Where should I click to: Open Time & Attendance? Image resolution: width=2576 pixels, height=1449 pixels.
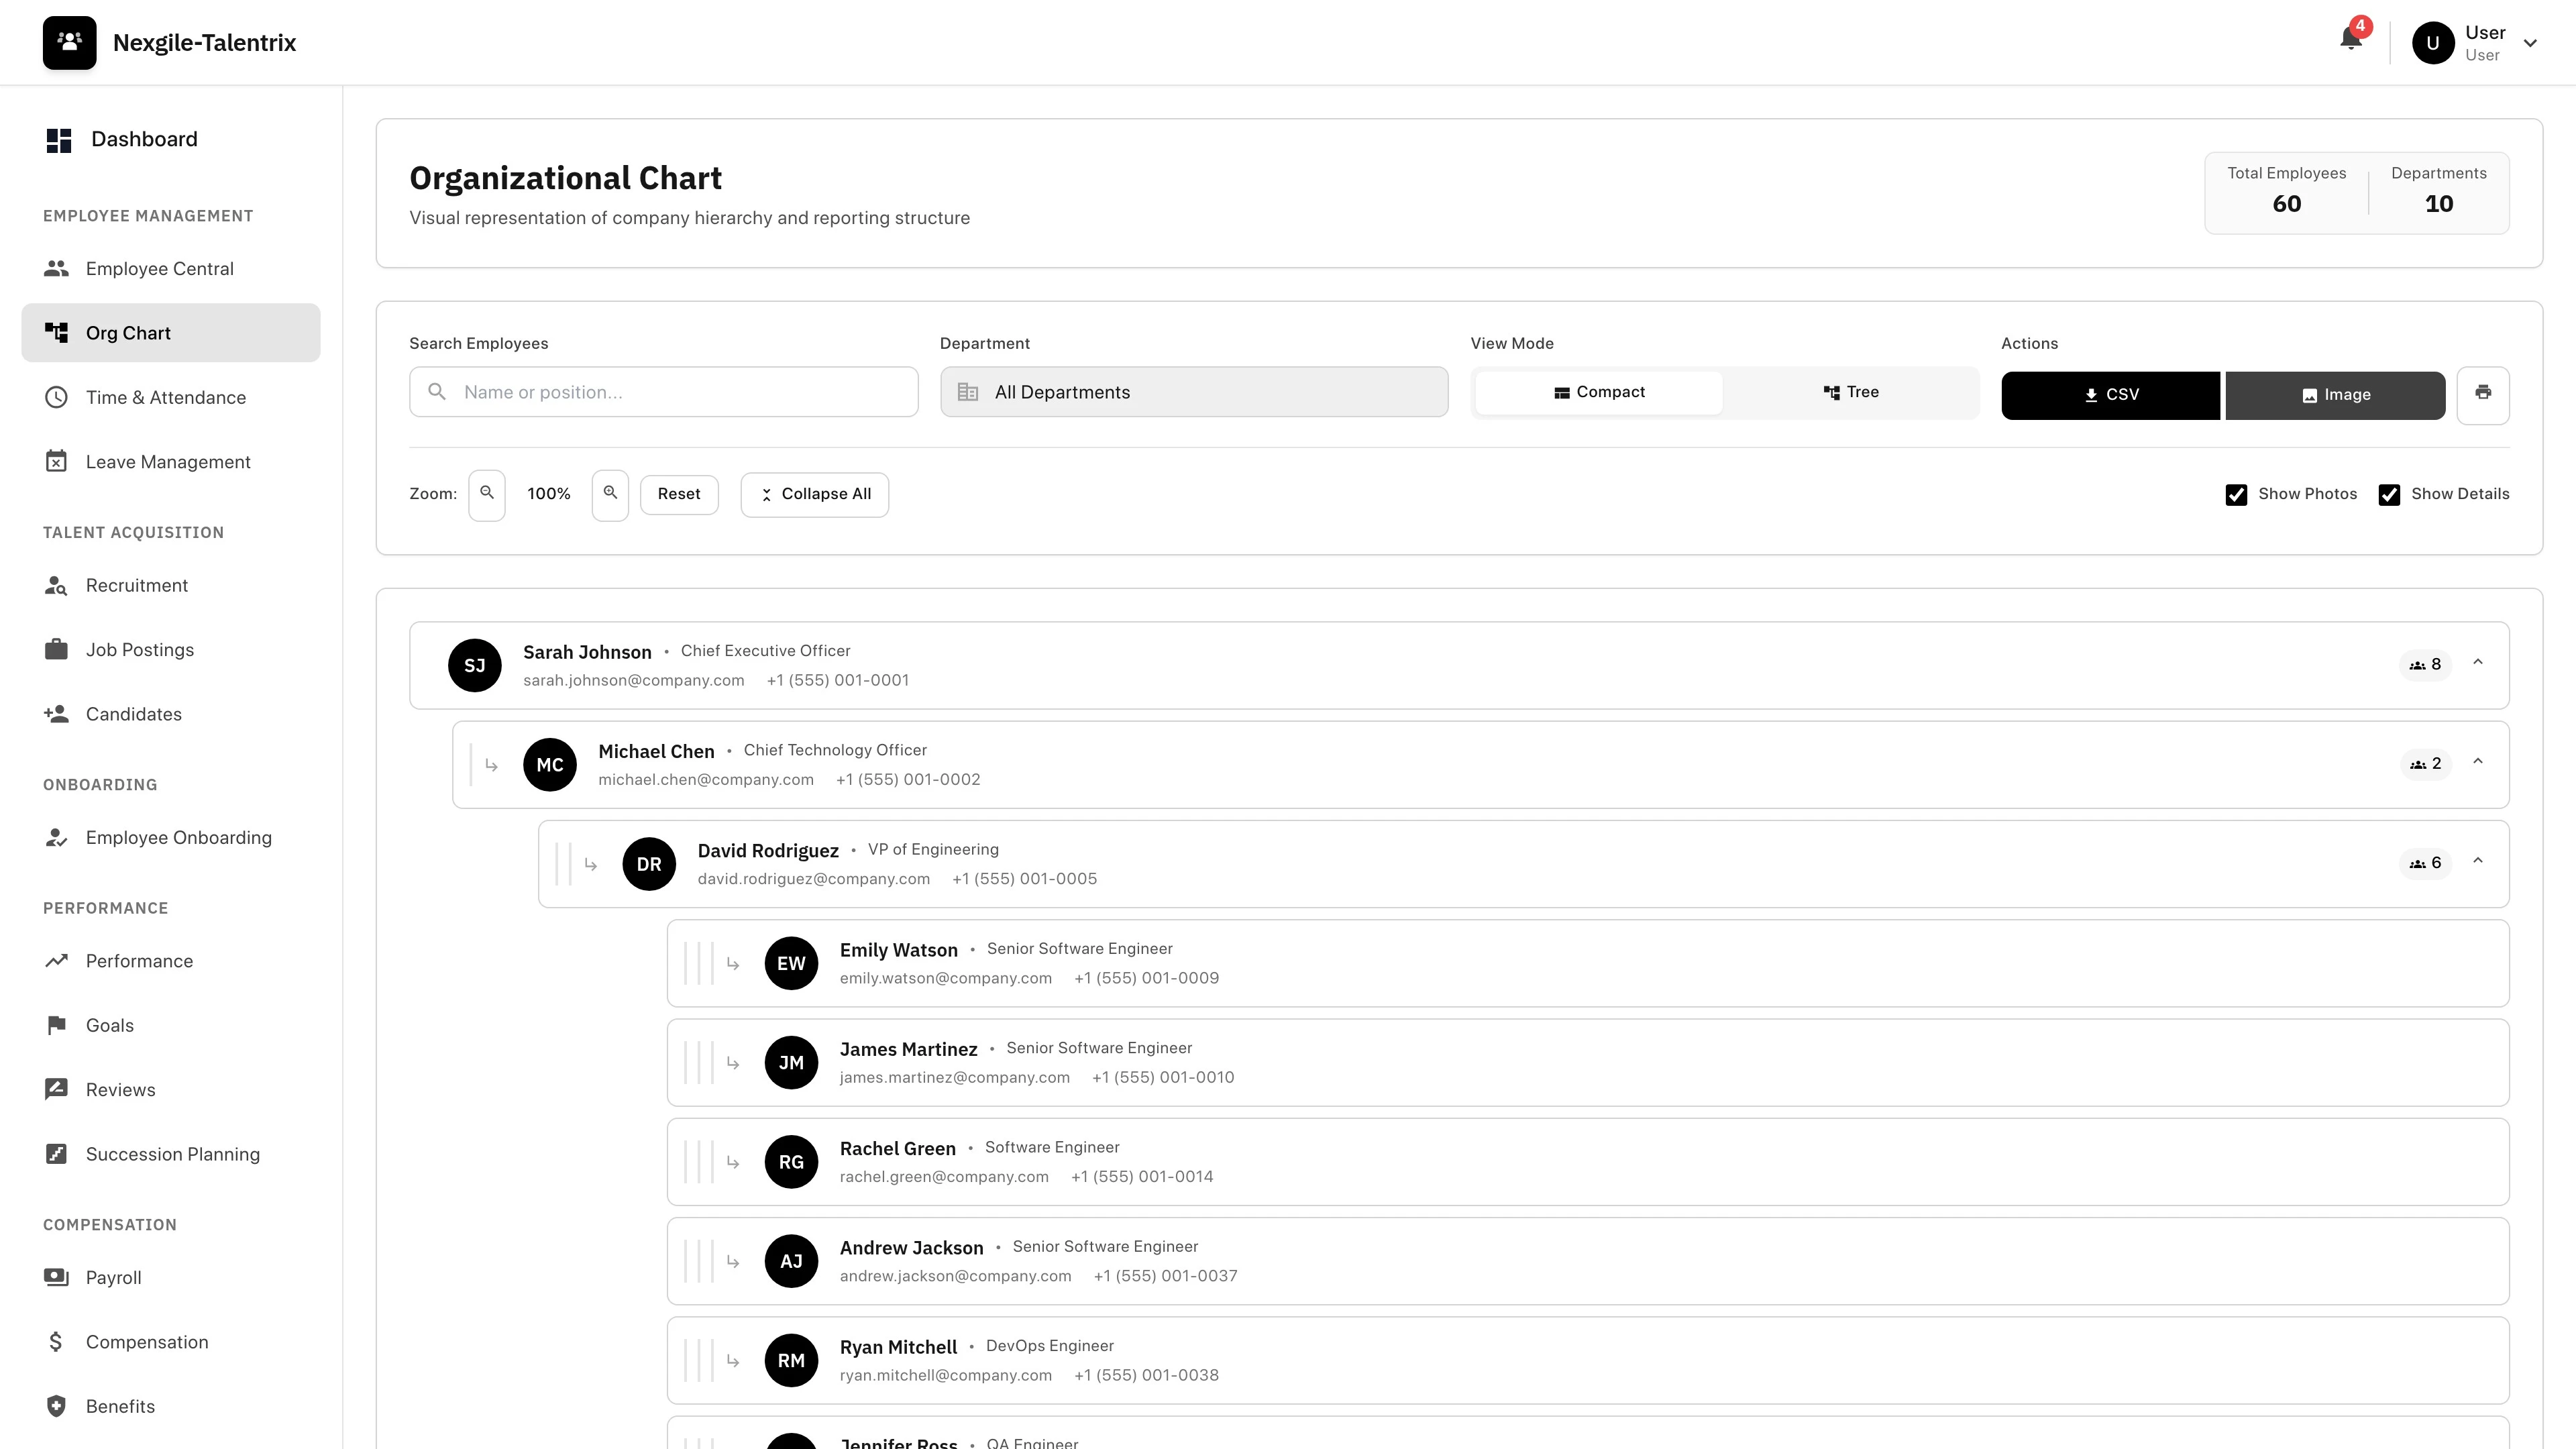pos(171,397)
